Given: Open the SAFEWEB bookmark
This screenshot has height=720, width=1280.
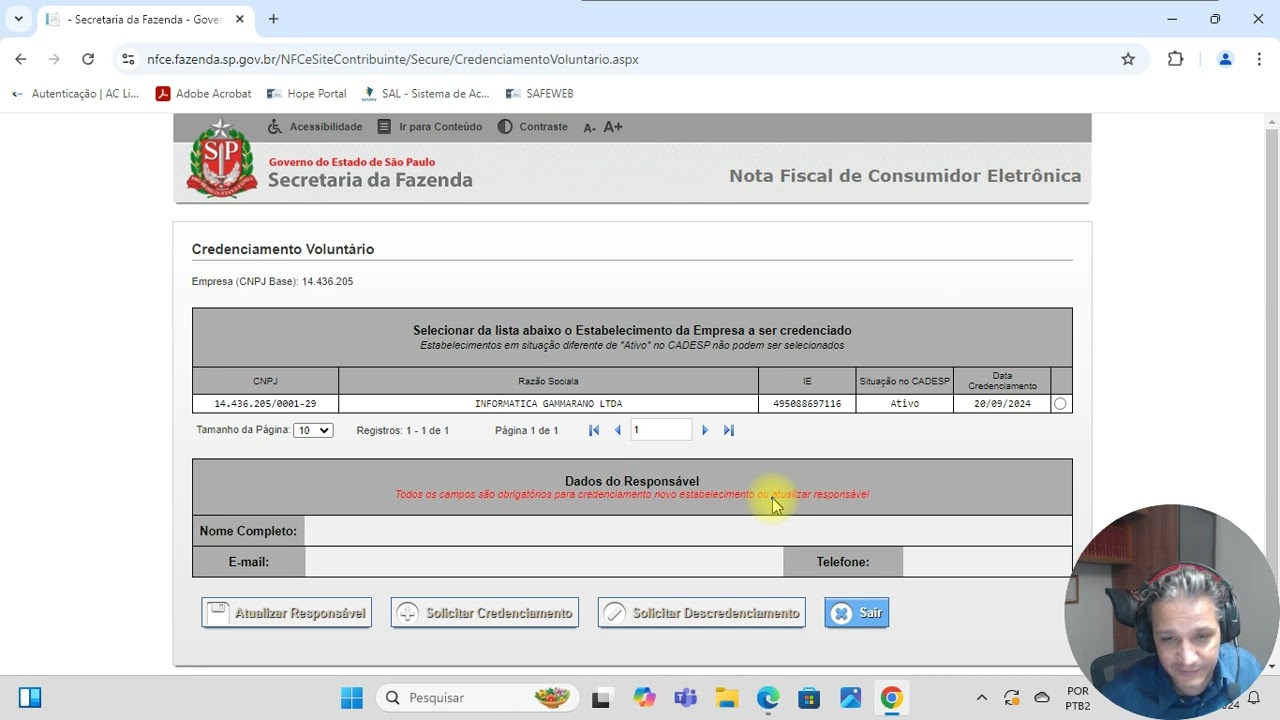Looking at the screenshot, I should tap(539, 93).
